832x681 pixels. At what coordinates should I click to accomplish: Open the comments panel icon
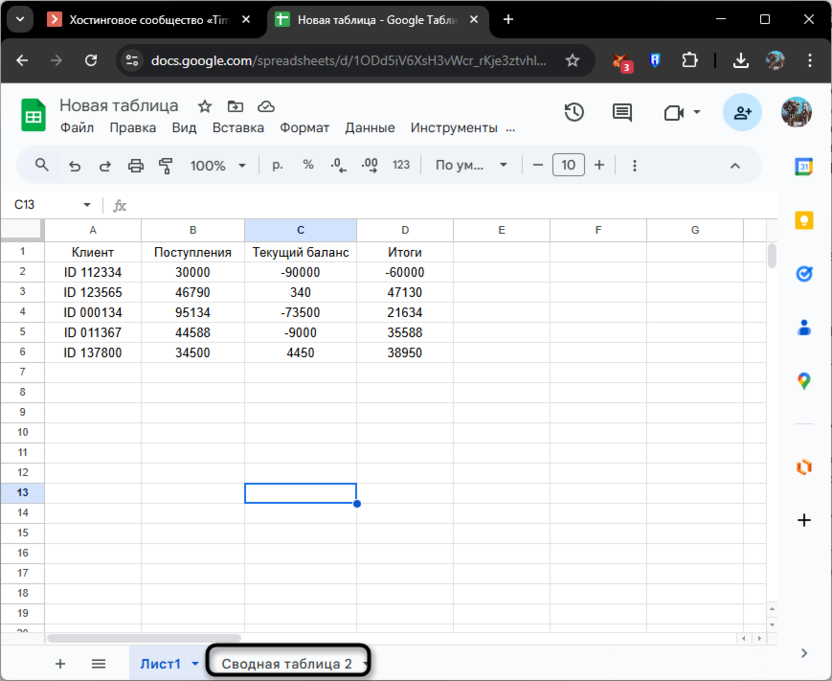coord(622,113)
